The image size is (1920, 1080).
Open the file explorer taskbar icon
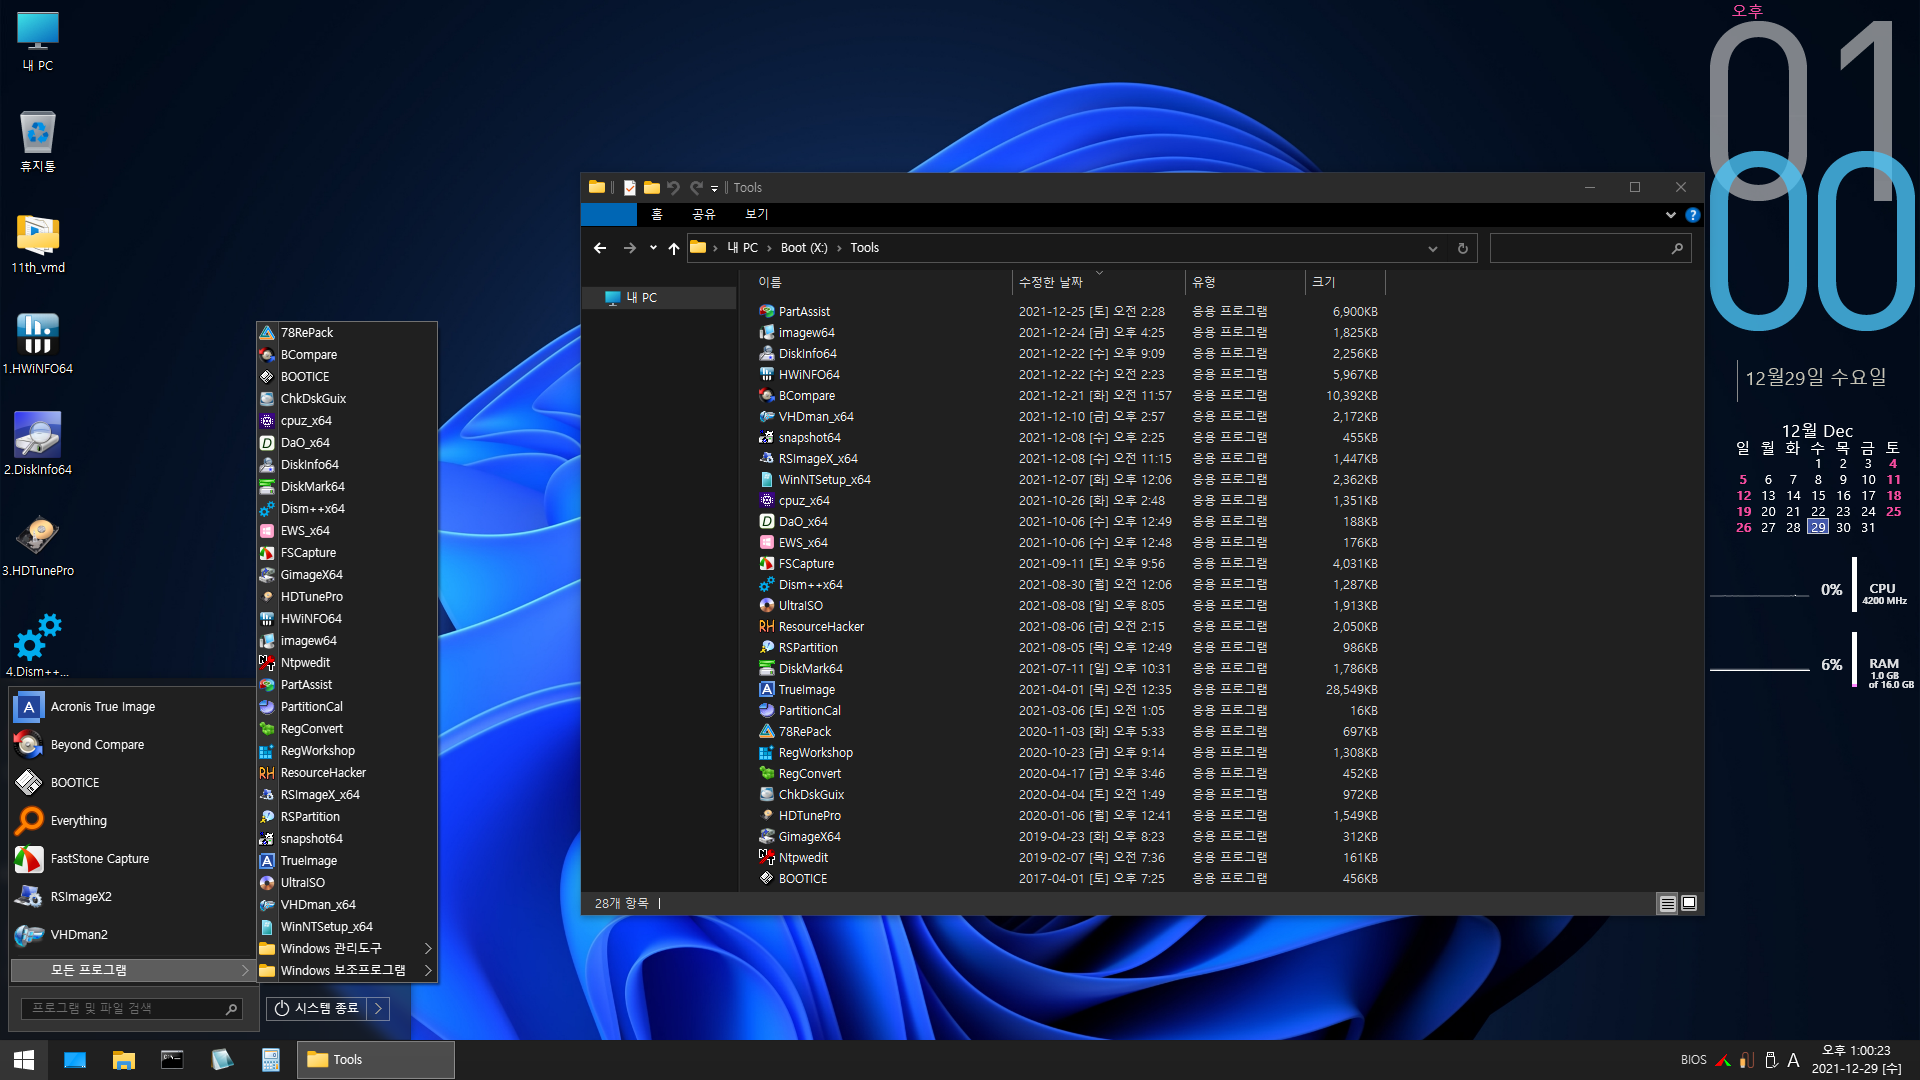124,1060
